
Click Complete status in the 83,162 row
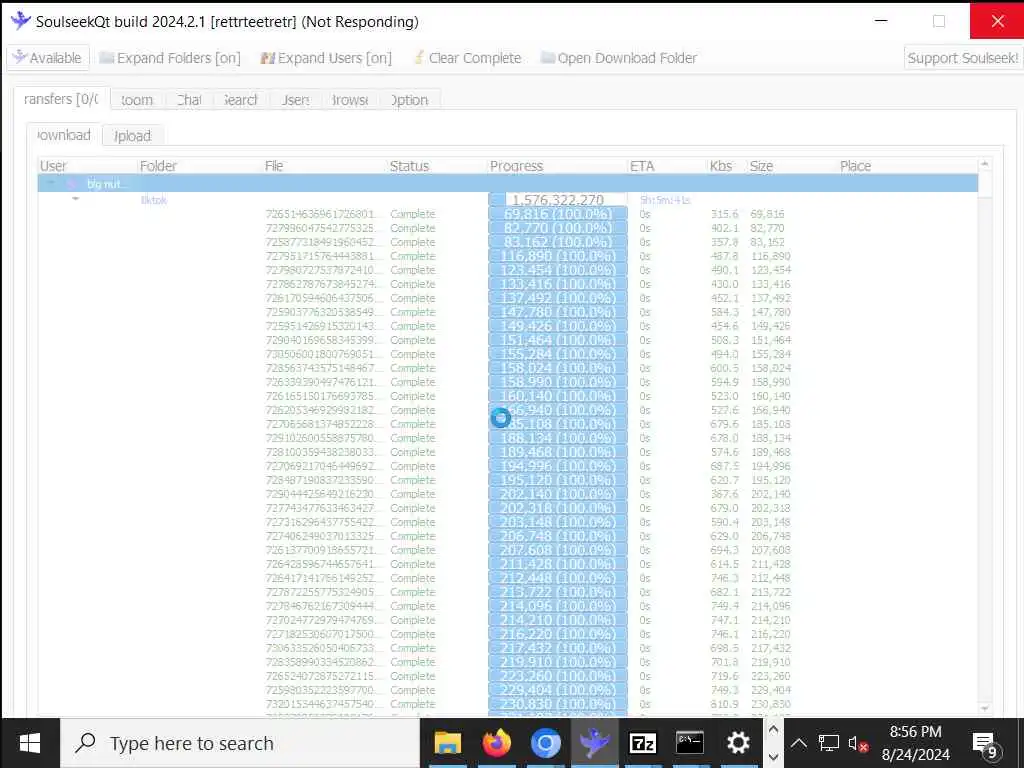coord(413,242)
